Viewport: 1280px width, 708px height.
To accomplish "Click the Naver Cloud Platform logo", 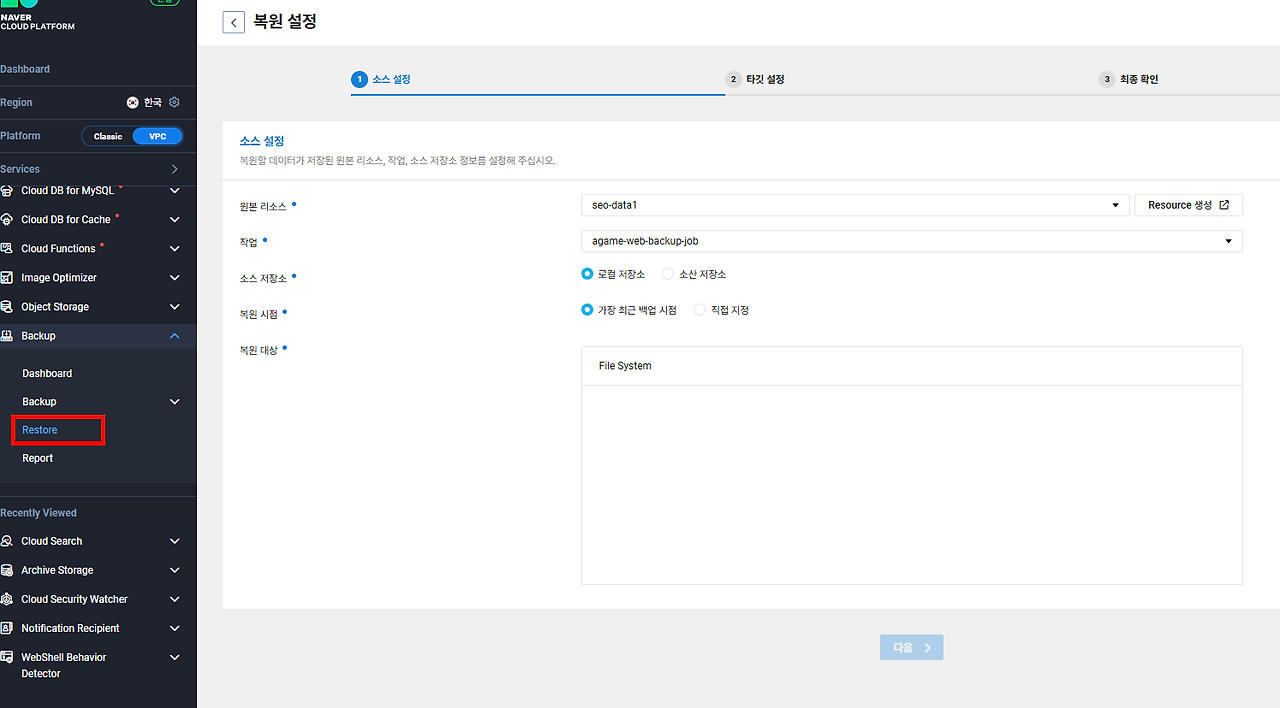I will click(x=37, y=15).
